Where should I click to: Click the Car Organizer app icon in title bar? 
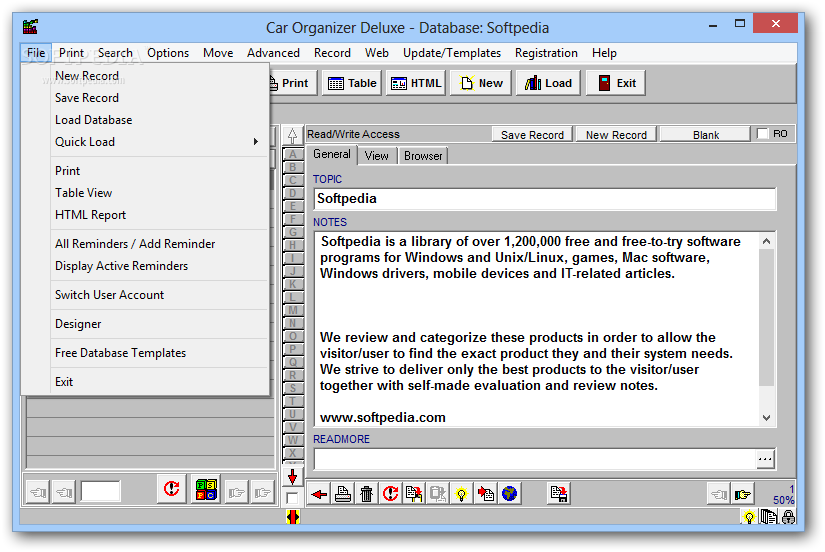click(31, 26)
